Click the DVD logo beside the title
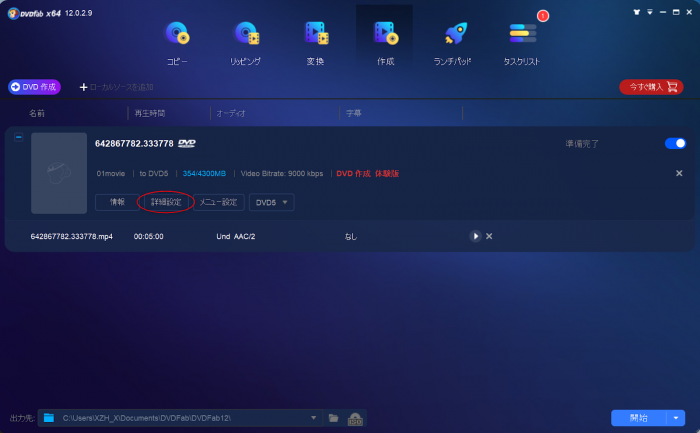Image resolution: width=700 pixels, height=433 pixels. pyautogui.click(x=187, y=143)
